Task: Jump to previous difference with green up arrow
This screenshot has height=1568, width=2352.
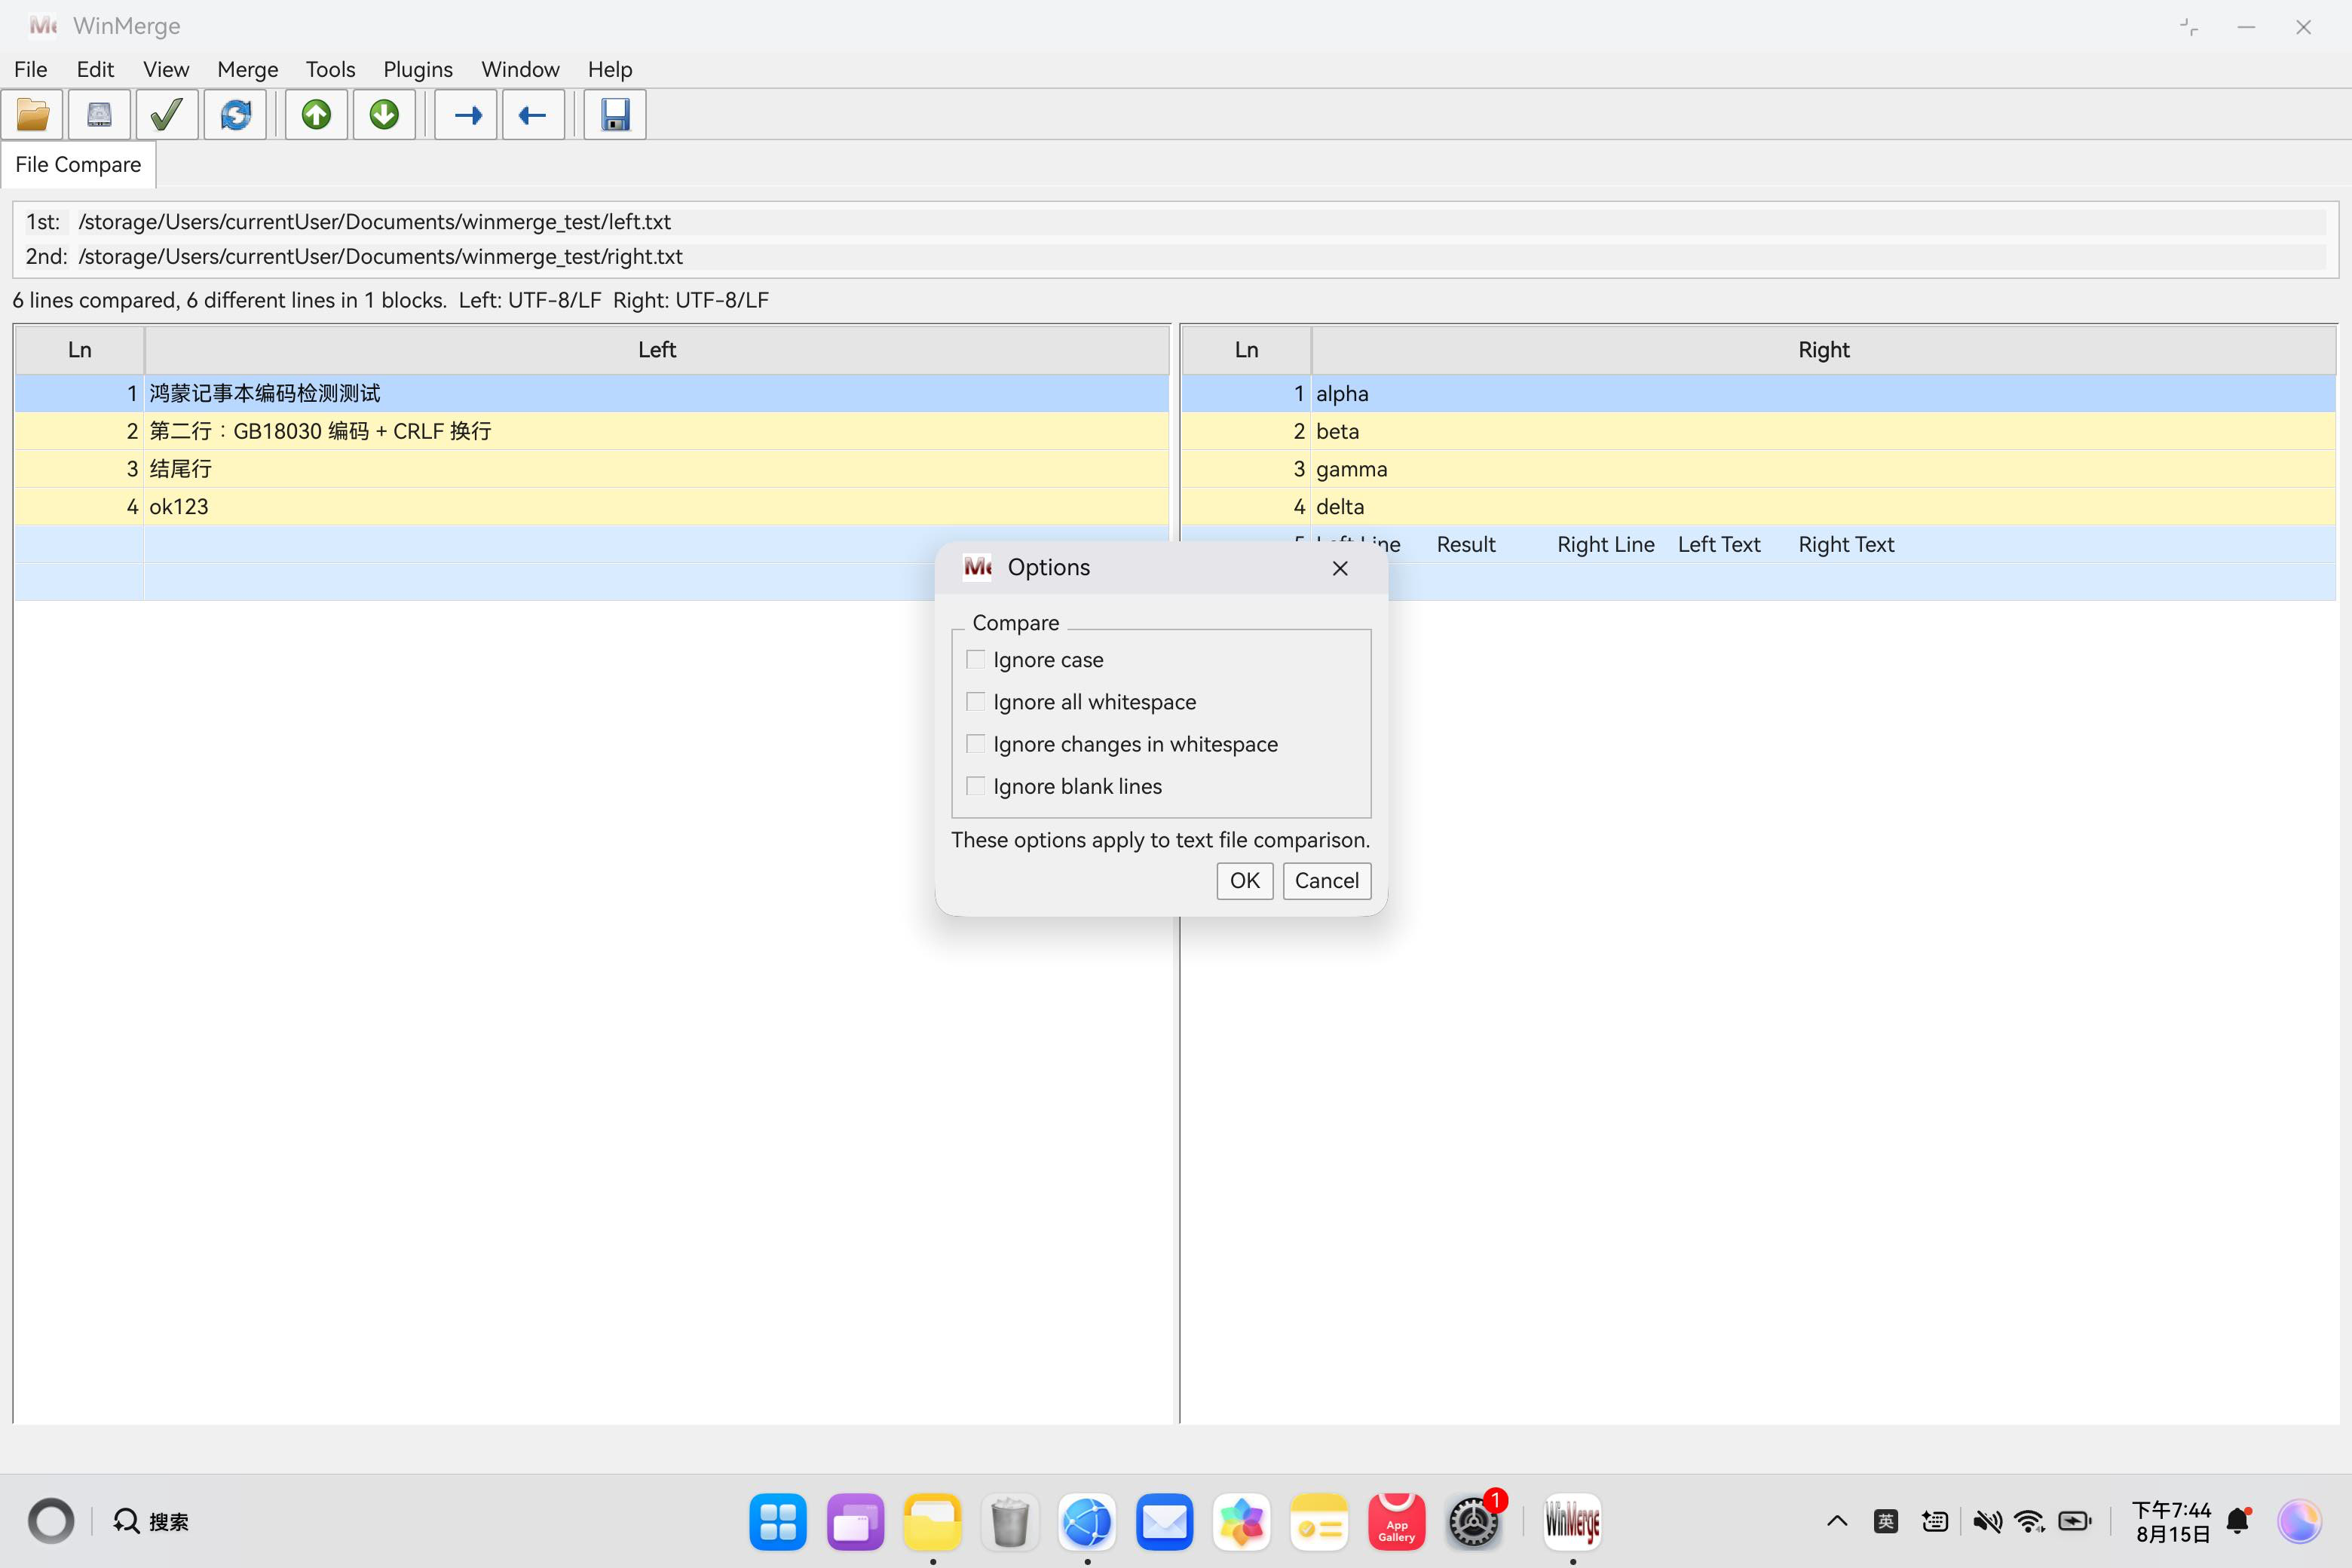Action: (x=317, y=115)
